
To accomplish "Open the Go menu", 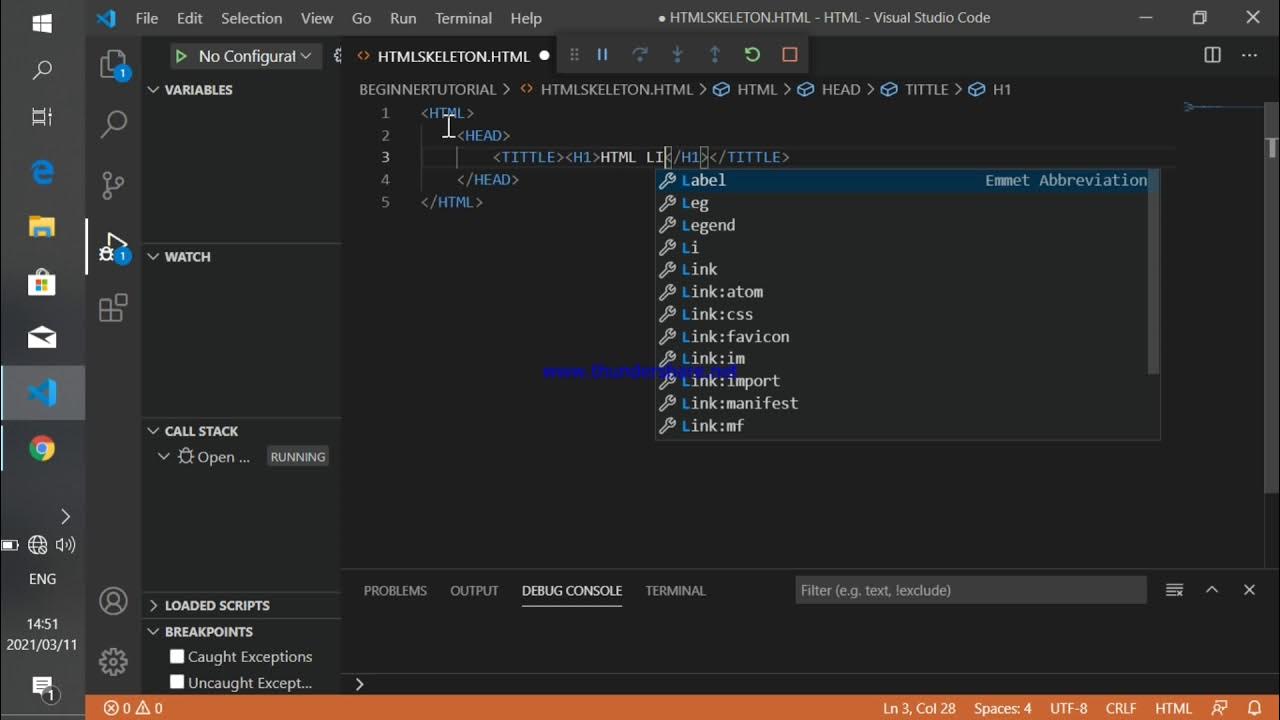I will coord(361,18).
